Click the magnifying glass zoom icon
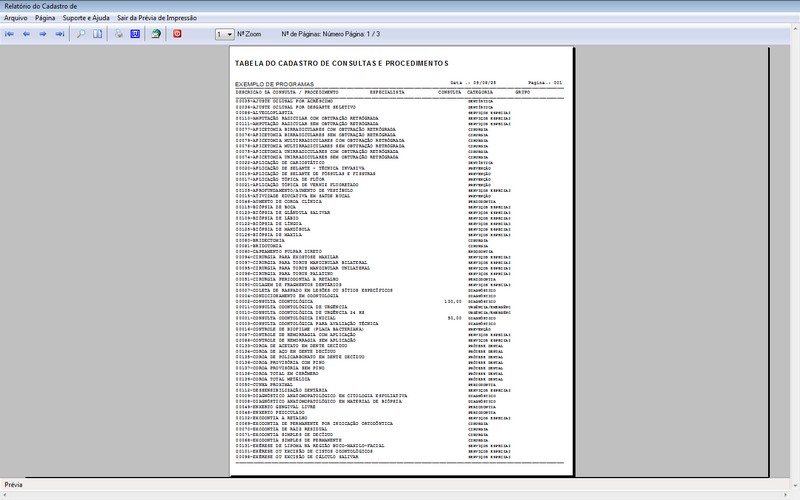 [82, 34]
